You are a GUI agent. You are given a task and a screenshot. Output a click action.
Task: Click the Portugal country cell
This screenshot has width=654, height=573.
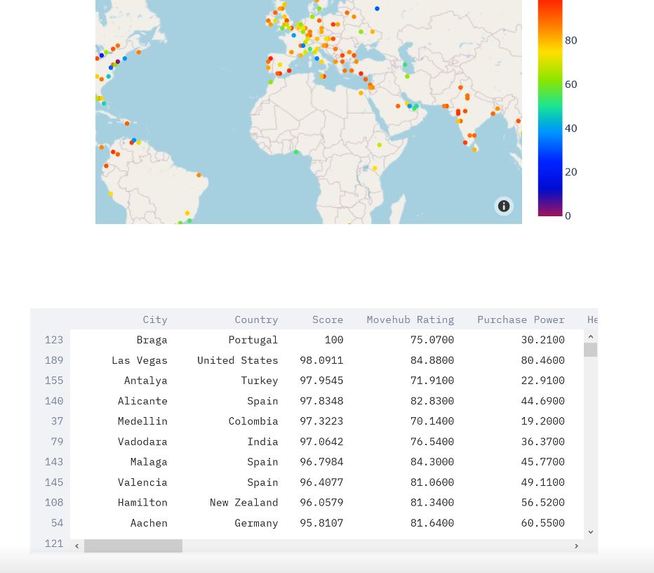(x=253, y=340)
